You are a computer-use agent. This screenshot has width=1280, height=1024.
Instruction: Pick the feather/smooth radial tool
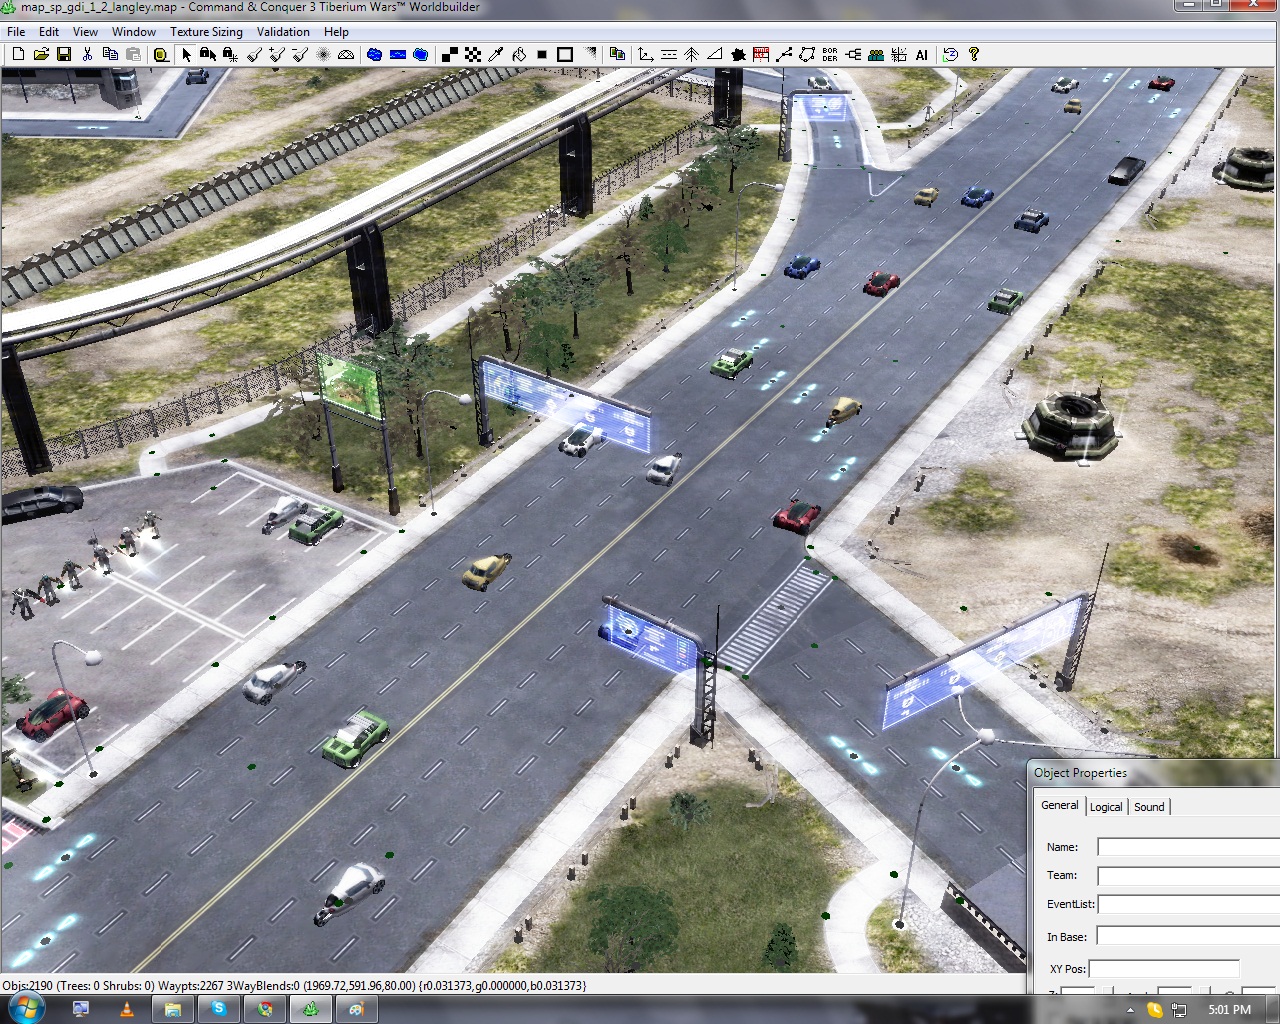(323, 54)
